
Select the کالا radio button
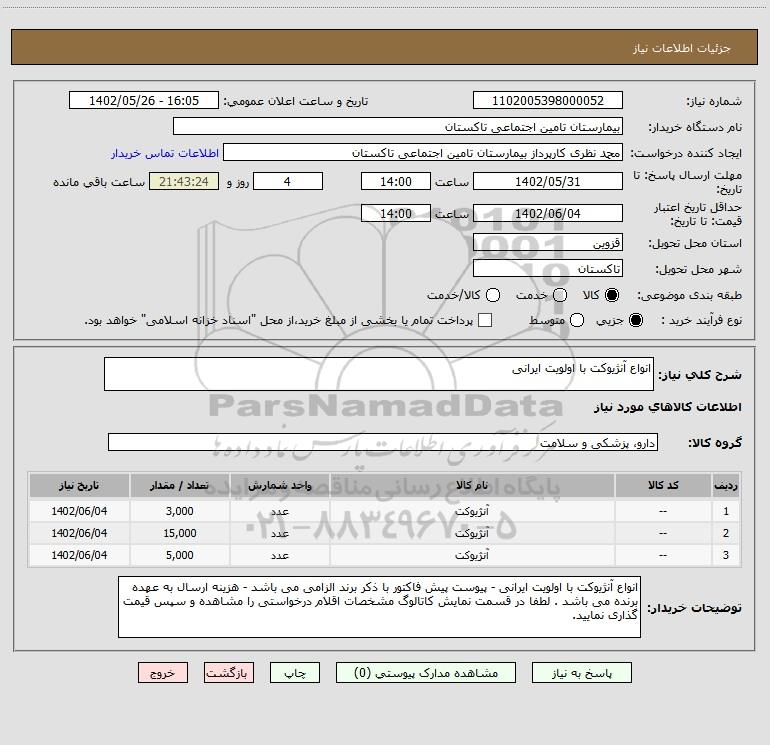pos(612,295)
